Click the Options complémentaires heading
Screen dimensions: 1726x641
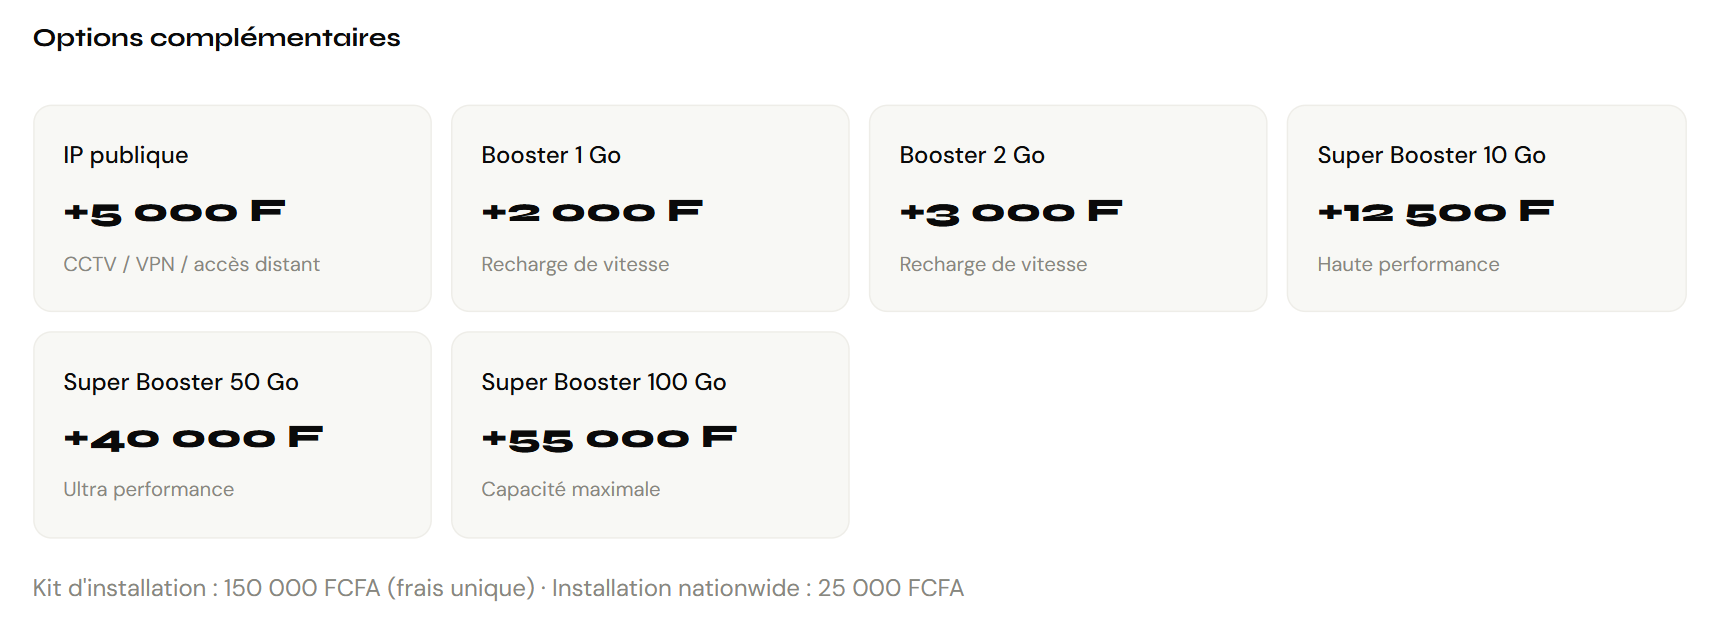pyautogui.click(x=216, y=38)
